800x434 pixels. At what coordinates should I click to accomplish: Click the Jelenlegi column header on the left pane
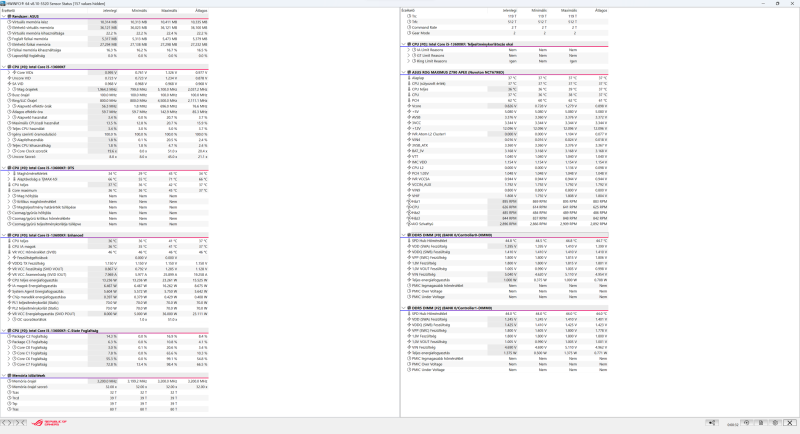tap(110, 11)
